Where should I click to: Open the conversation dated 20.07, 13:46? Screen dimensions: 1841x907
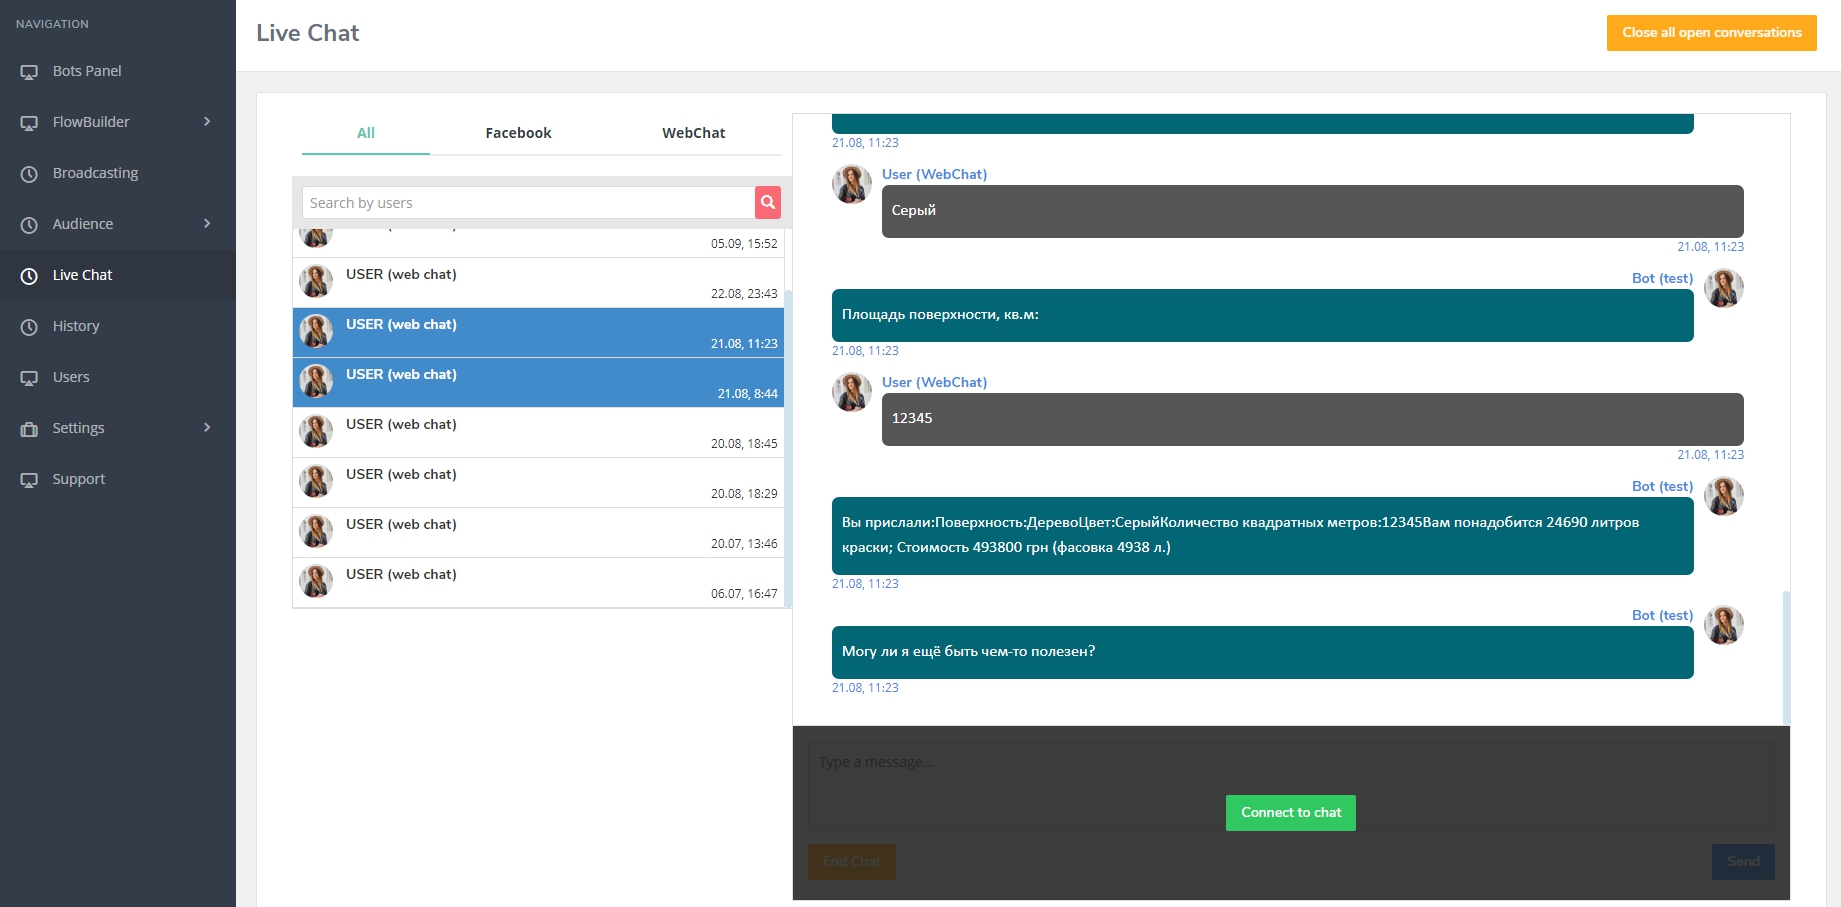[538, 533]
